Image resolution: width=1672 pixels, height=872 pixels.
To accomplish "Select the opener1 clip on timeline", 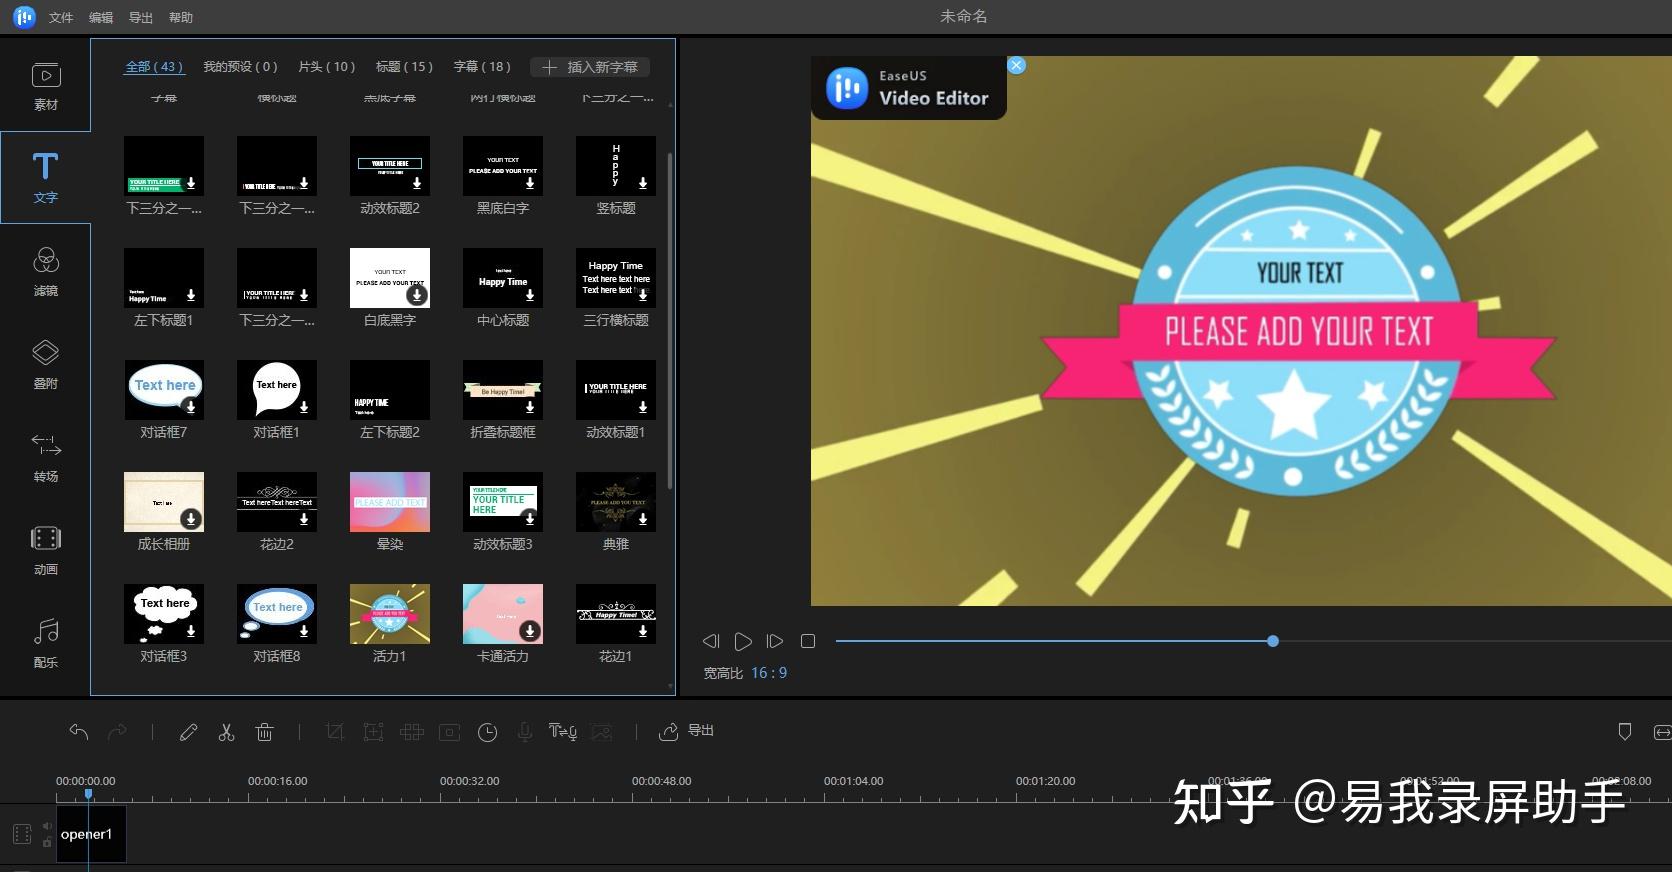I will click(x=91, y=834).
